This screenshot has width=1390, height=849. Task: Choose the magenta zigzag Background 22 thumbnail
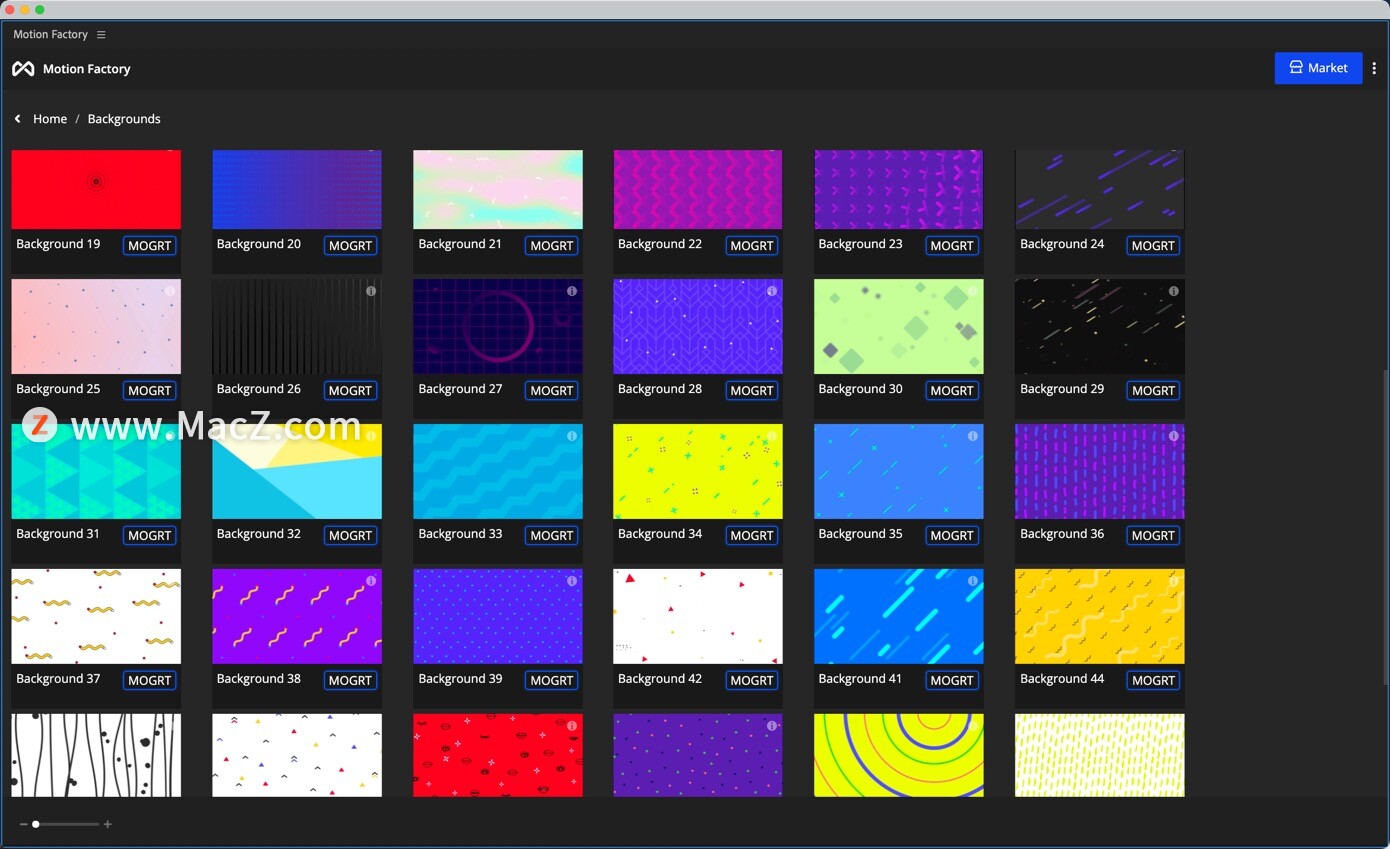698,190
